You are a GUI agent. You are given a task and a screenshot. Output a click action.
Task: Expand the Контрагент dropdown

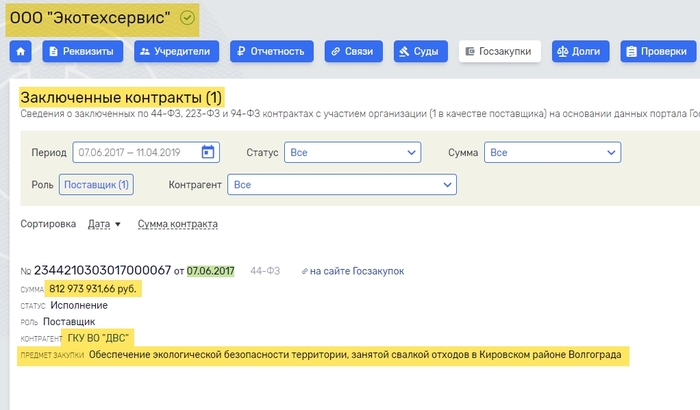(342, 185)
